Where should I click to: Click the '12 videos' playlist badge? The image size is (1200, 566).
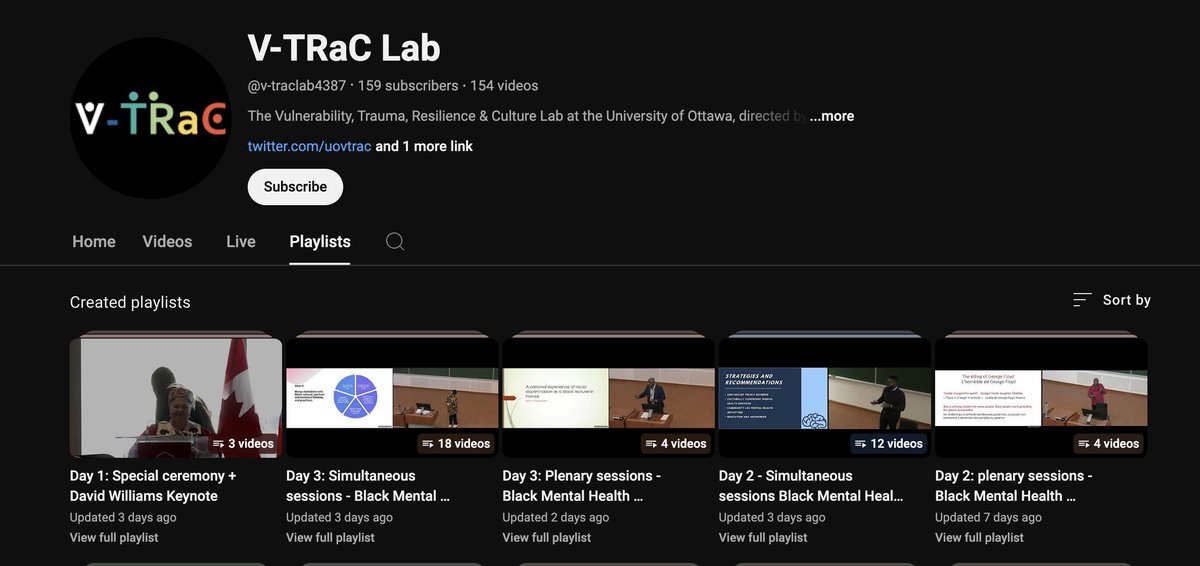point(888,443)
